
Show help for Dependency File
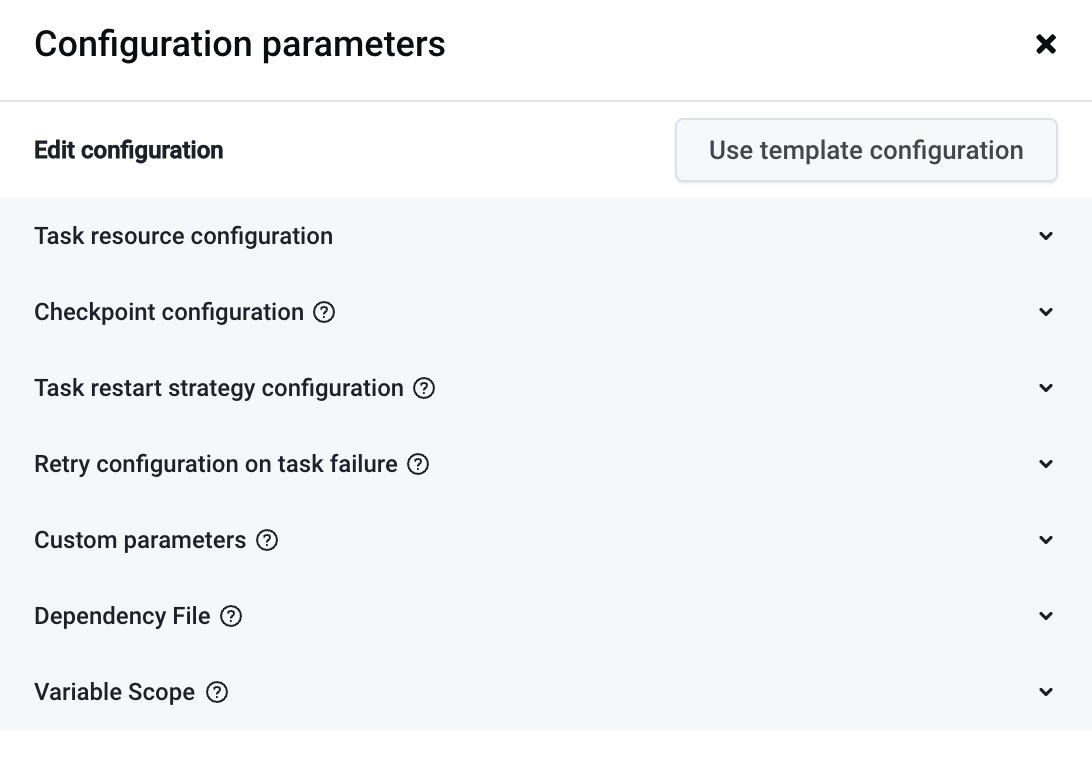tap(231, 616)
